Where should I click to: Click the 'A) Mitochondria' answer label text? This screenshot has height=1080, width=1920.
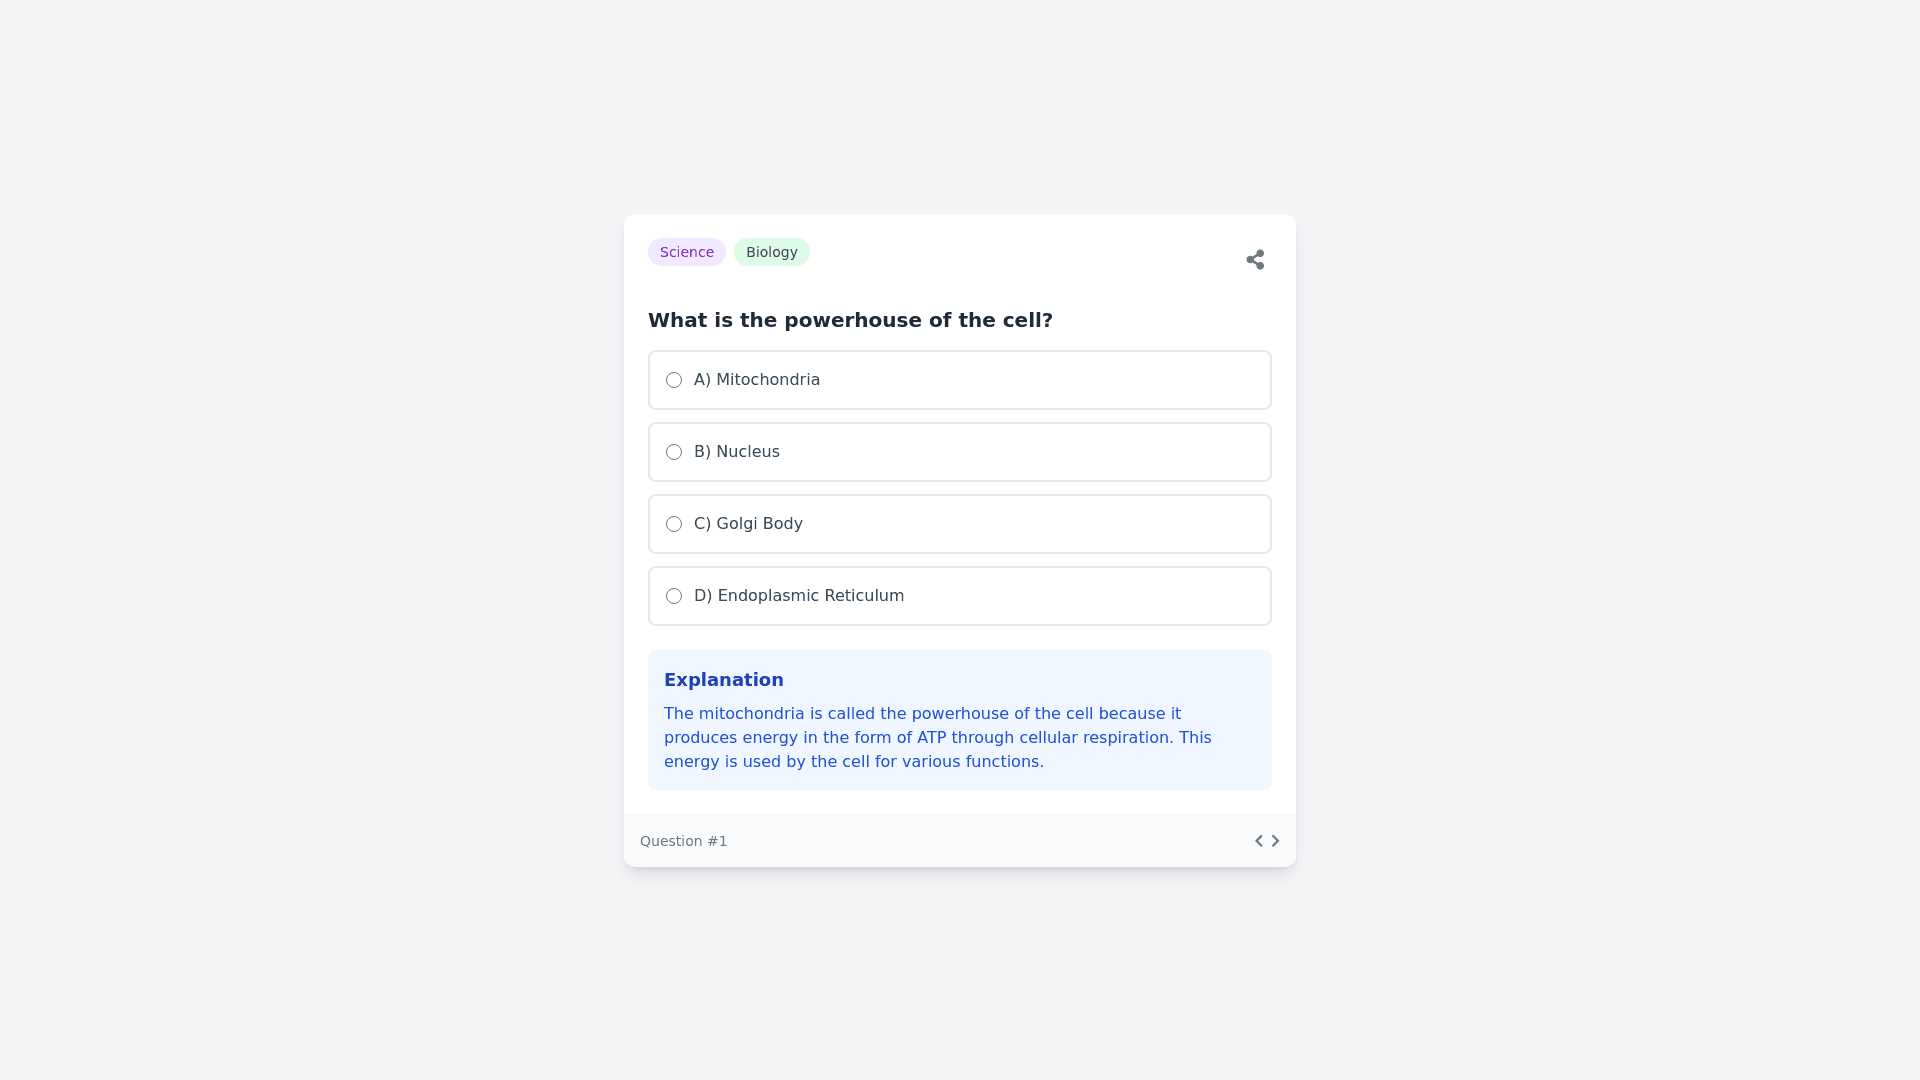[757, 380]
